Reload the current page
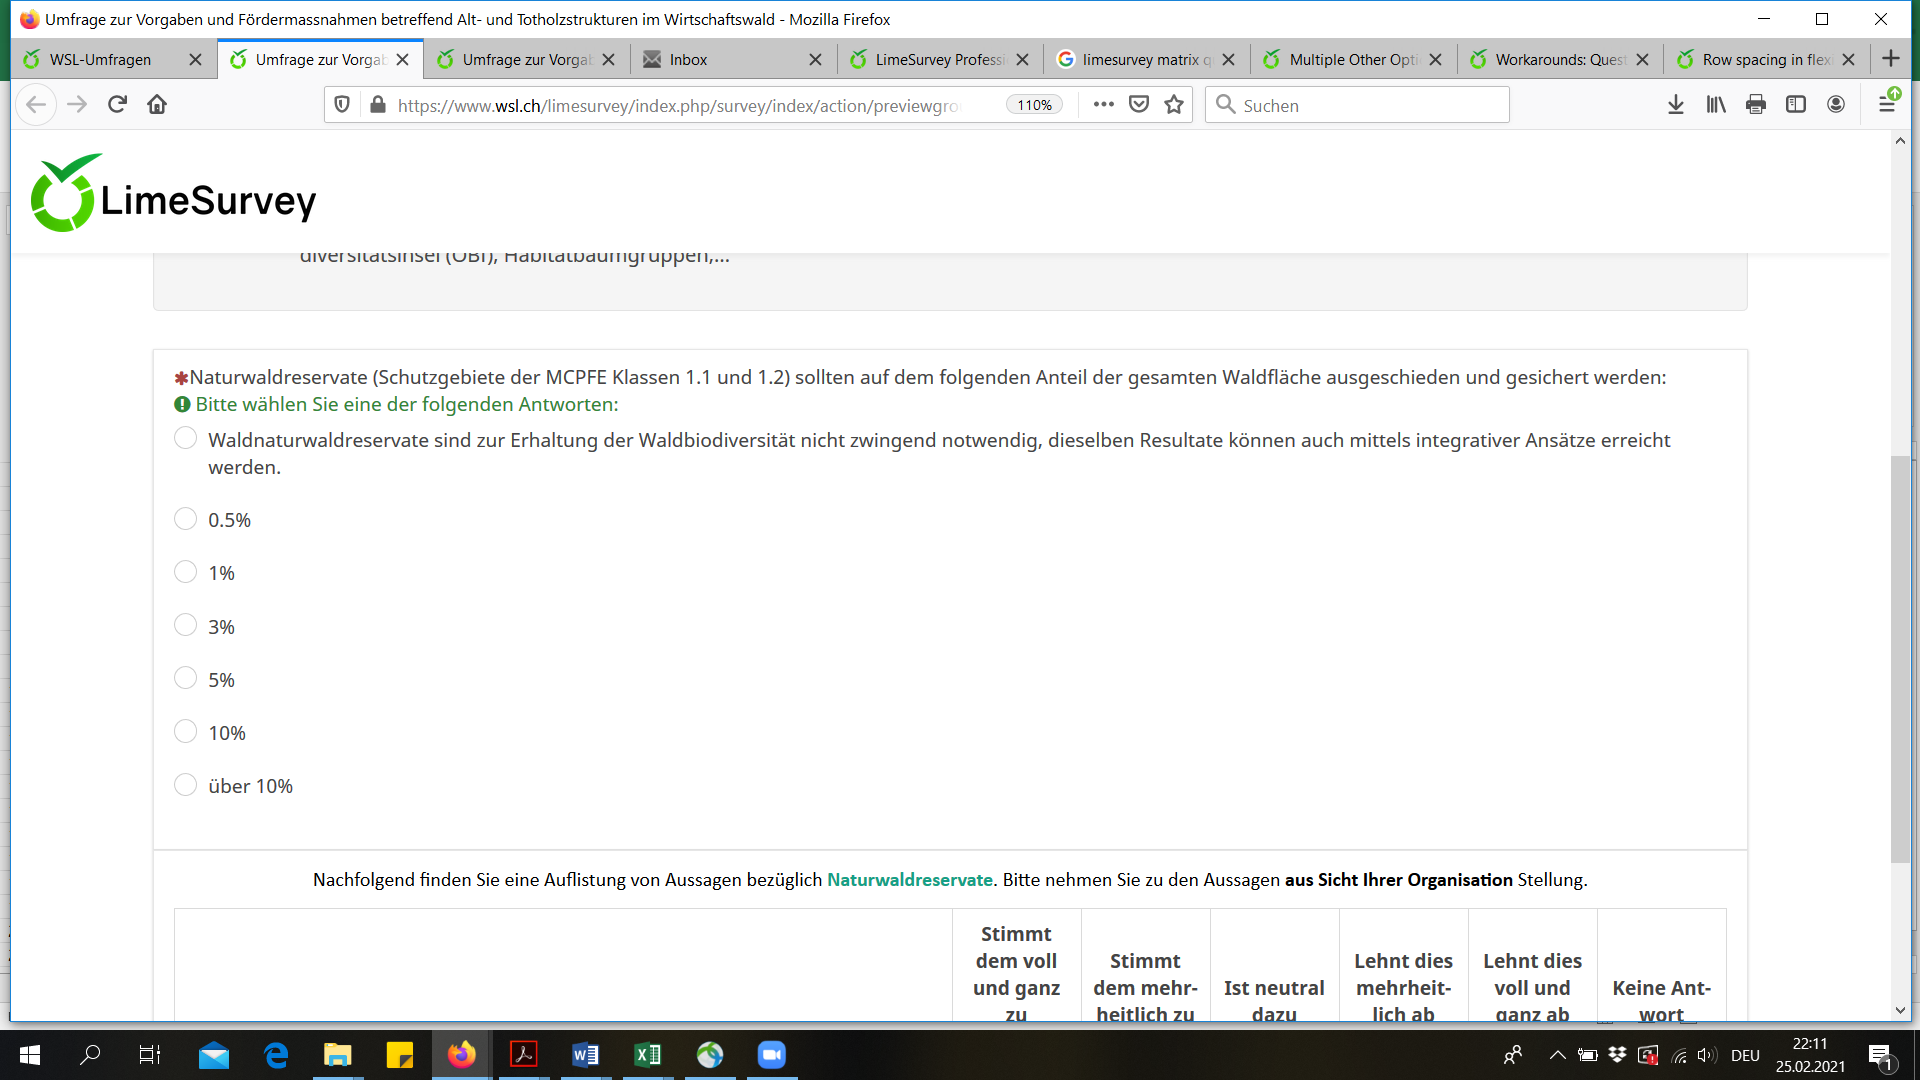Image resolution: width=1920 pixels, height=1080 pixels. point(117,104)
